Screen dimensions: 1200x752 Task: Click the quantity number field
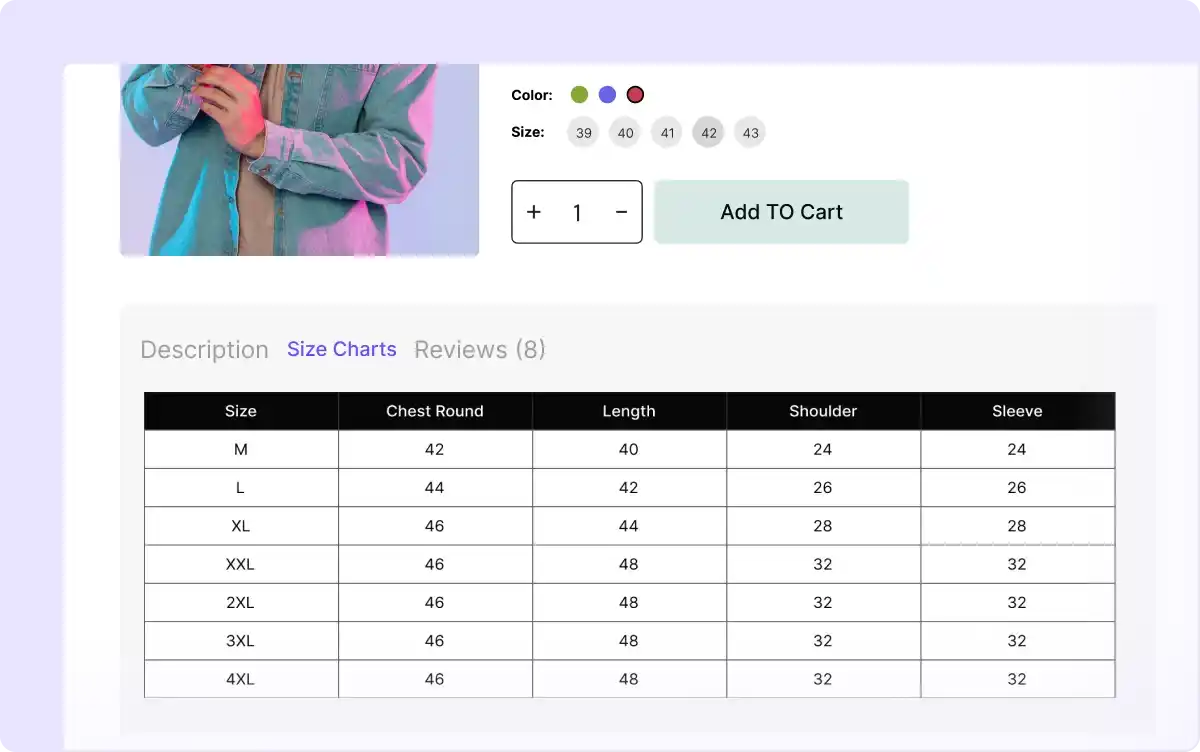point(577,212)
